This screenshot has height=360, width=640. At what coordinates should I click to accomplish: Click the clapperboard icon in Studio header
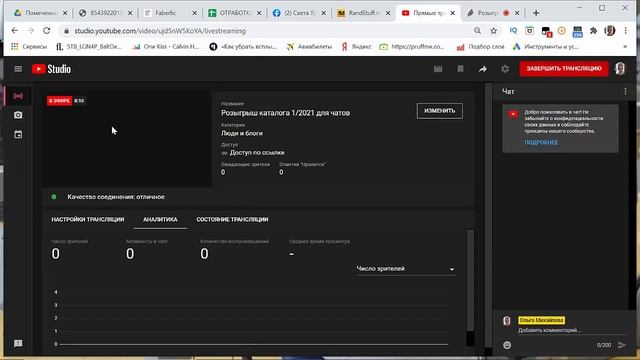pyautogui.click(x=438, y=69)
